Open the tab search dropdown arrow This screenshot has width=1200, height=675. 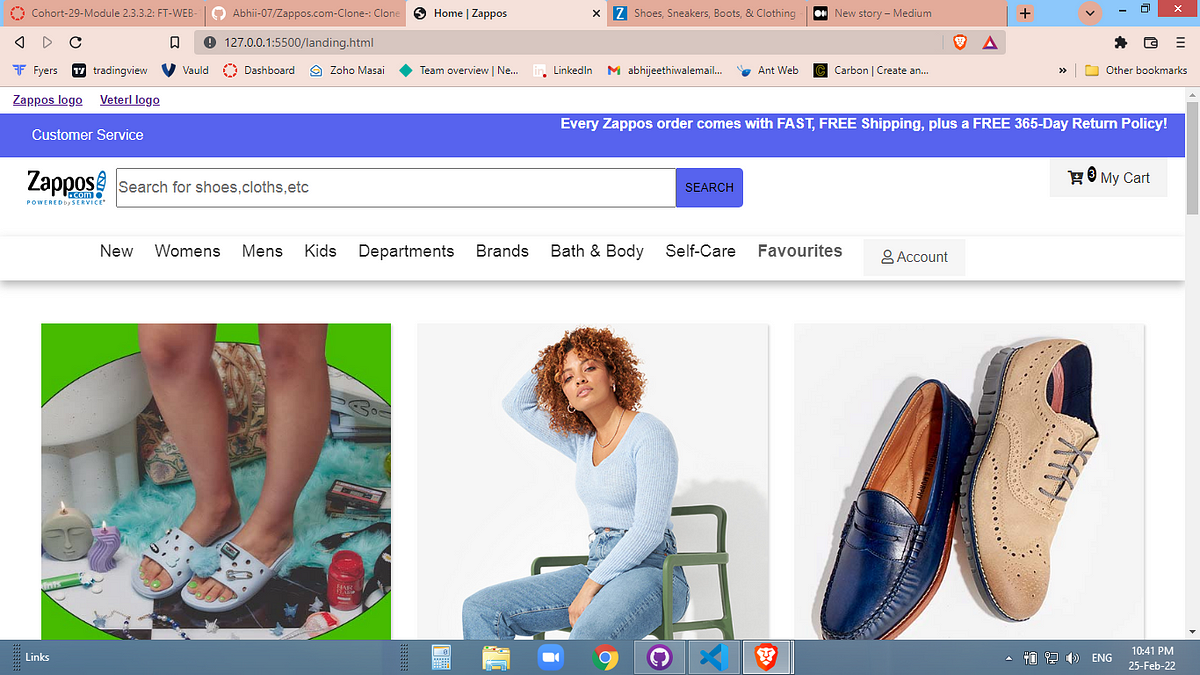[1090, 13]
